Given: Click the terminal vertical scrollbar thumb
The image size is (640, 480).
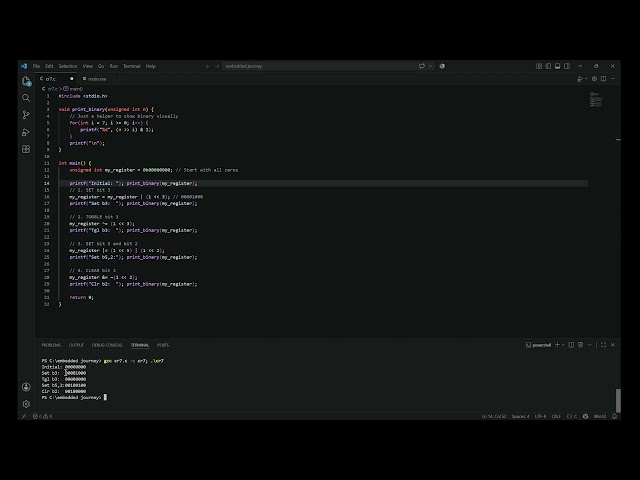Looking at the screenshot, I should click(x=618, y=401).
